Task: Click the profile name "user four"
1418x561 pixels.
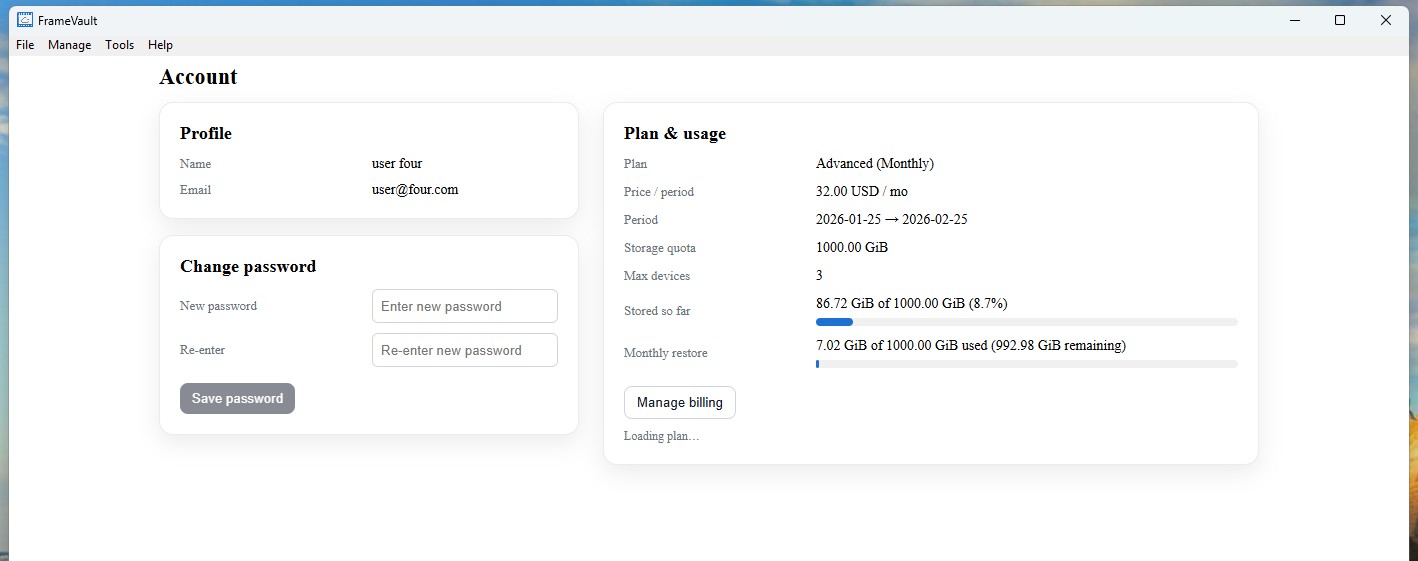Action: click(x=397, y=163)
